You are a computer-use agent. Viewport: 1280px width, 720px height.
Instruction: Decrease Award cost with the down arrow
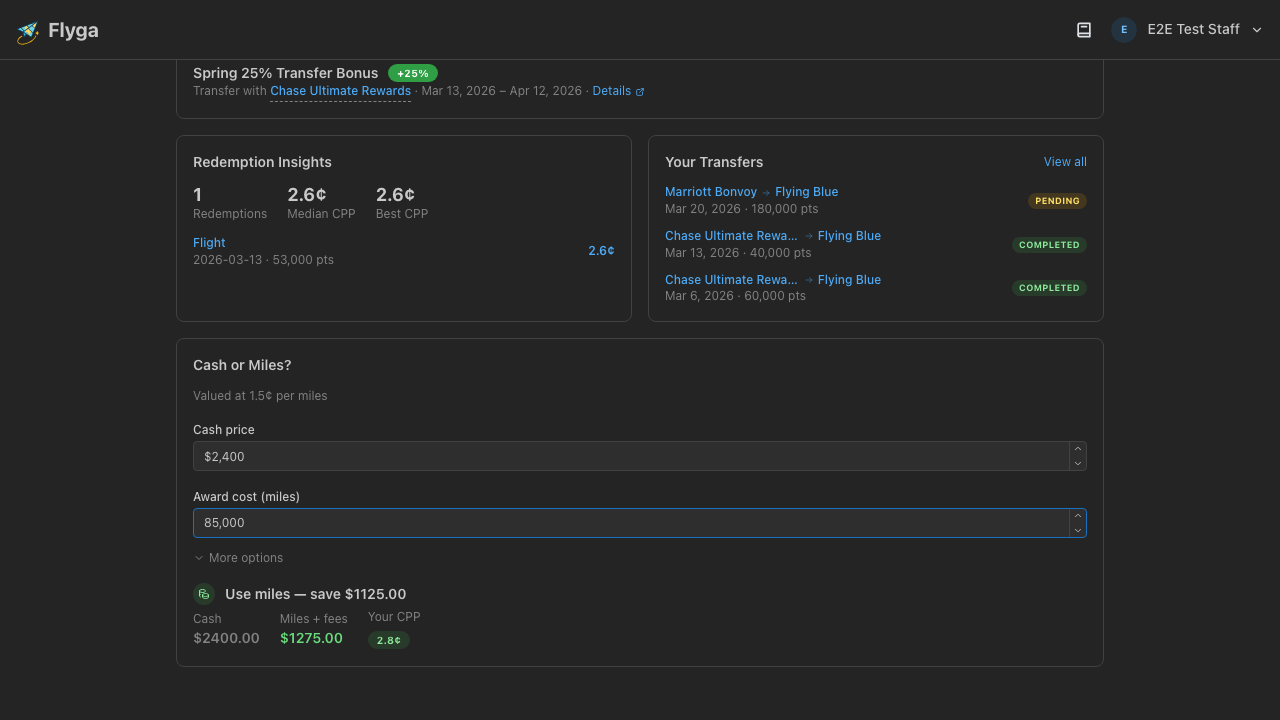tap(1078, 530)
